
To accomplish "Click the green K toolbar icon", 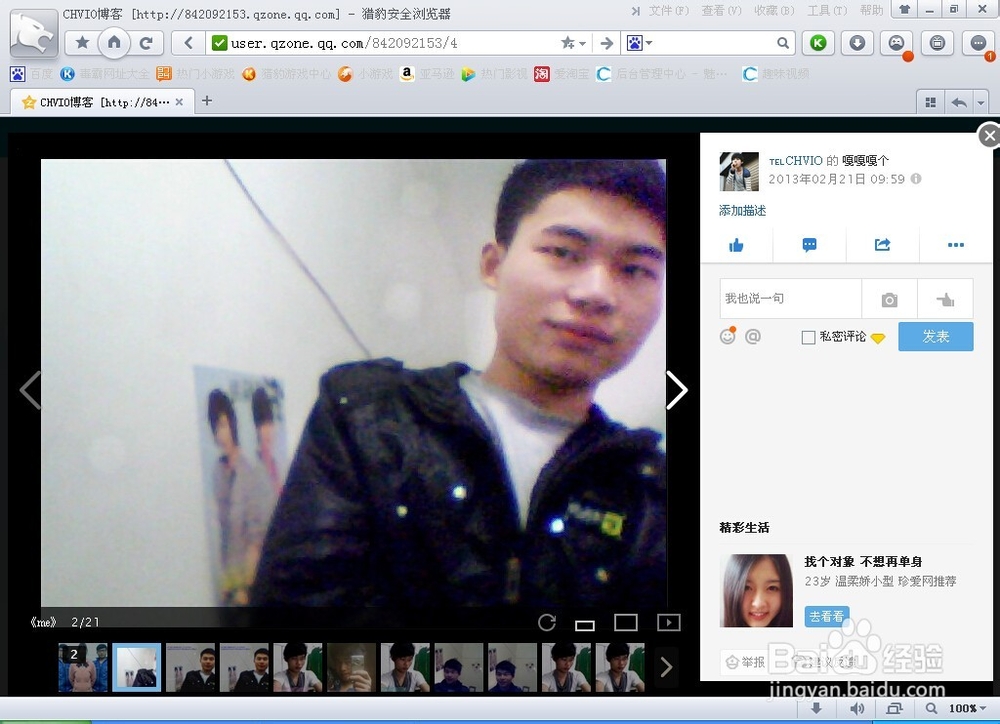I will click(x=818, y=43).
